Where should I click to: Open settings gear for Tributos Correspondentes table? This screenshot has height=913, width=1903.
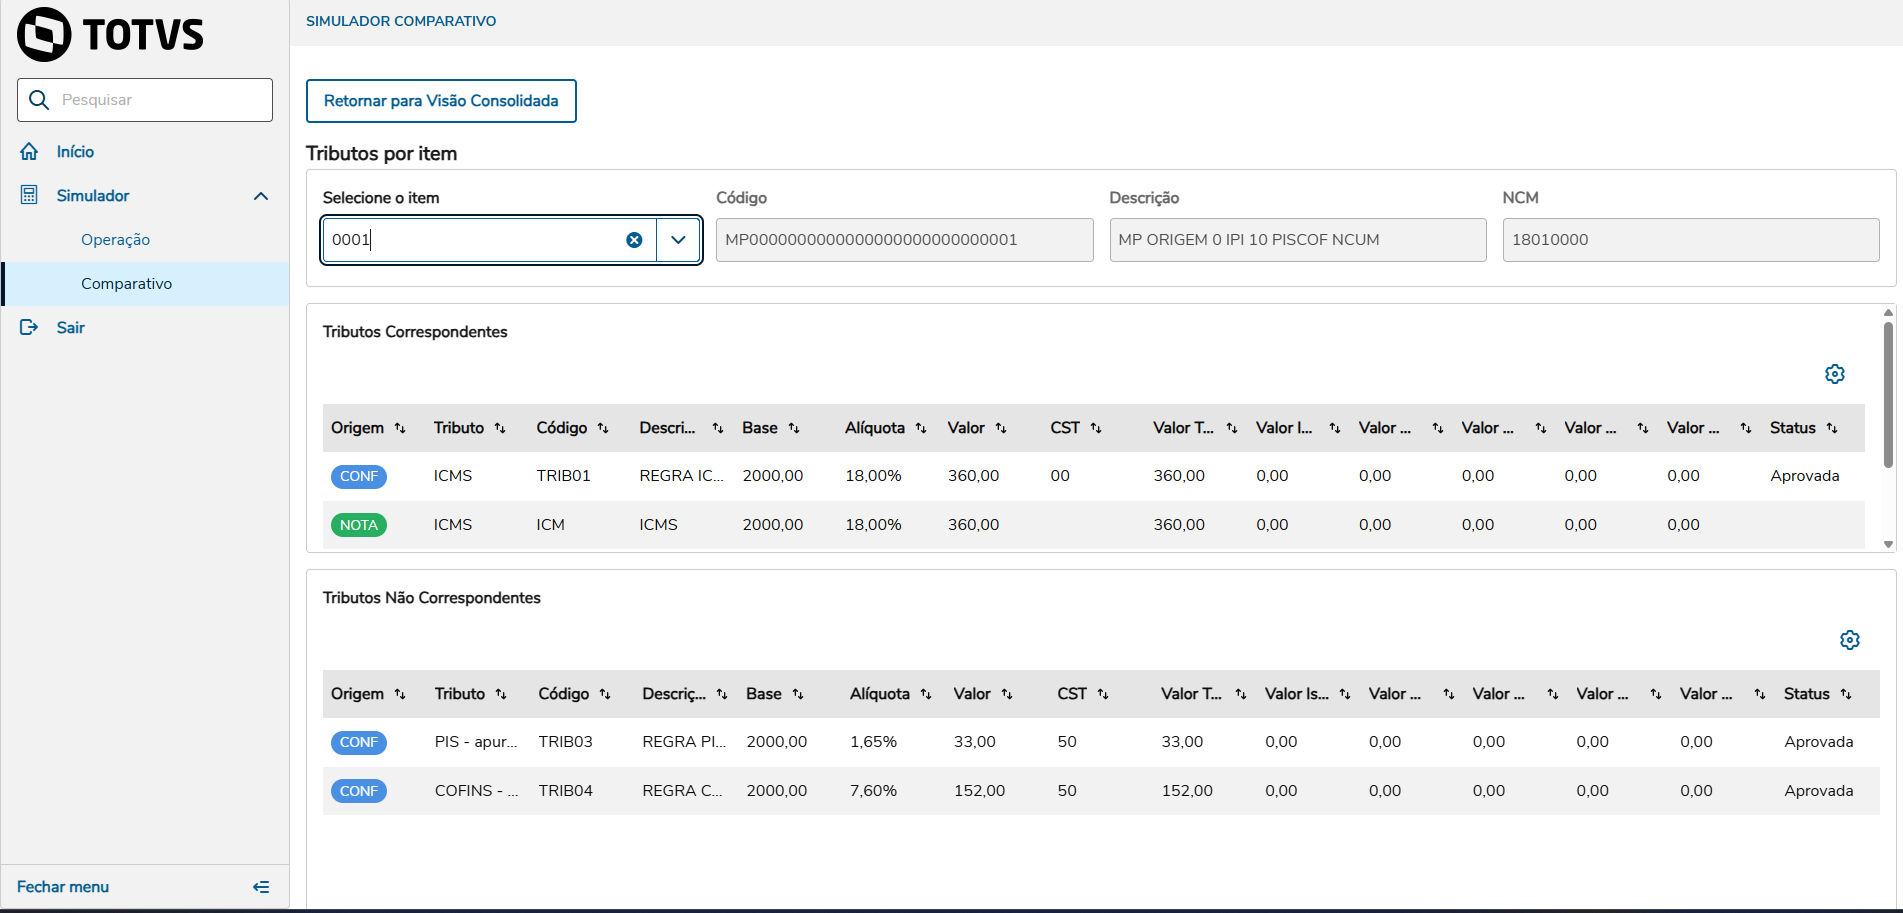(1834, 374)
